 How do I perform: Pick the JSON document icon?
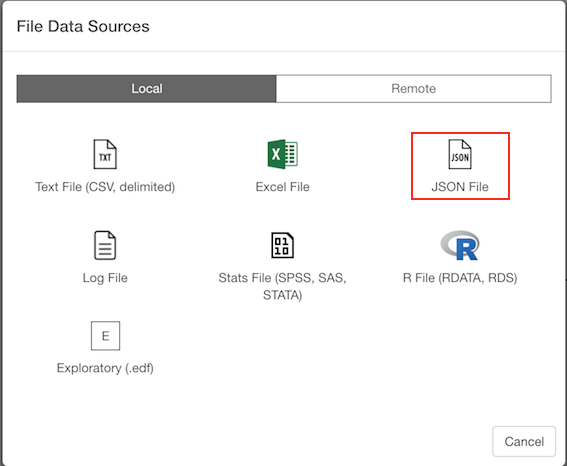click(x=460, y=154)
